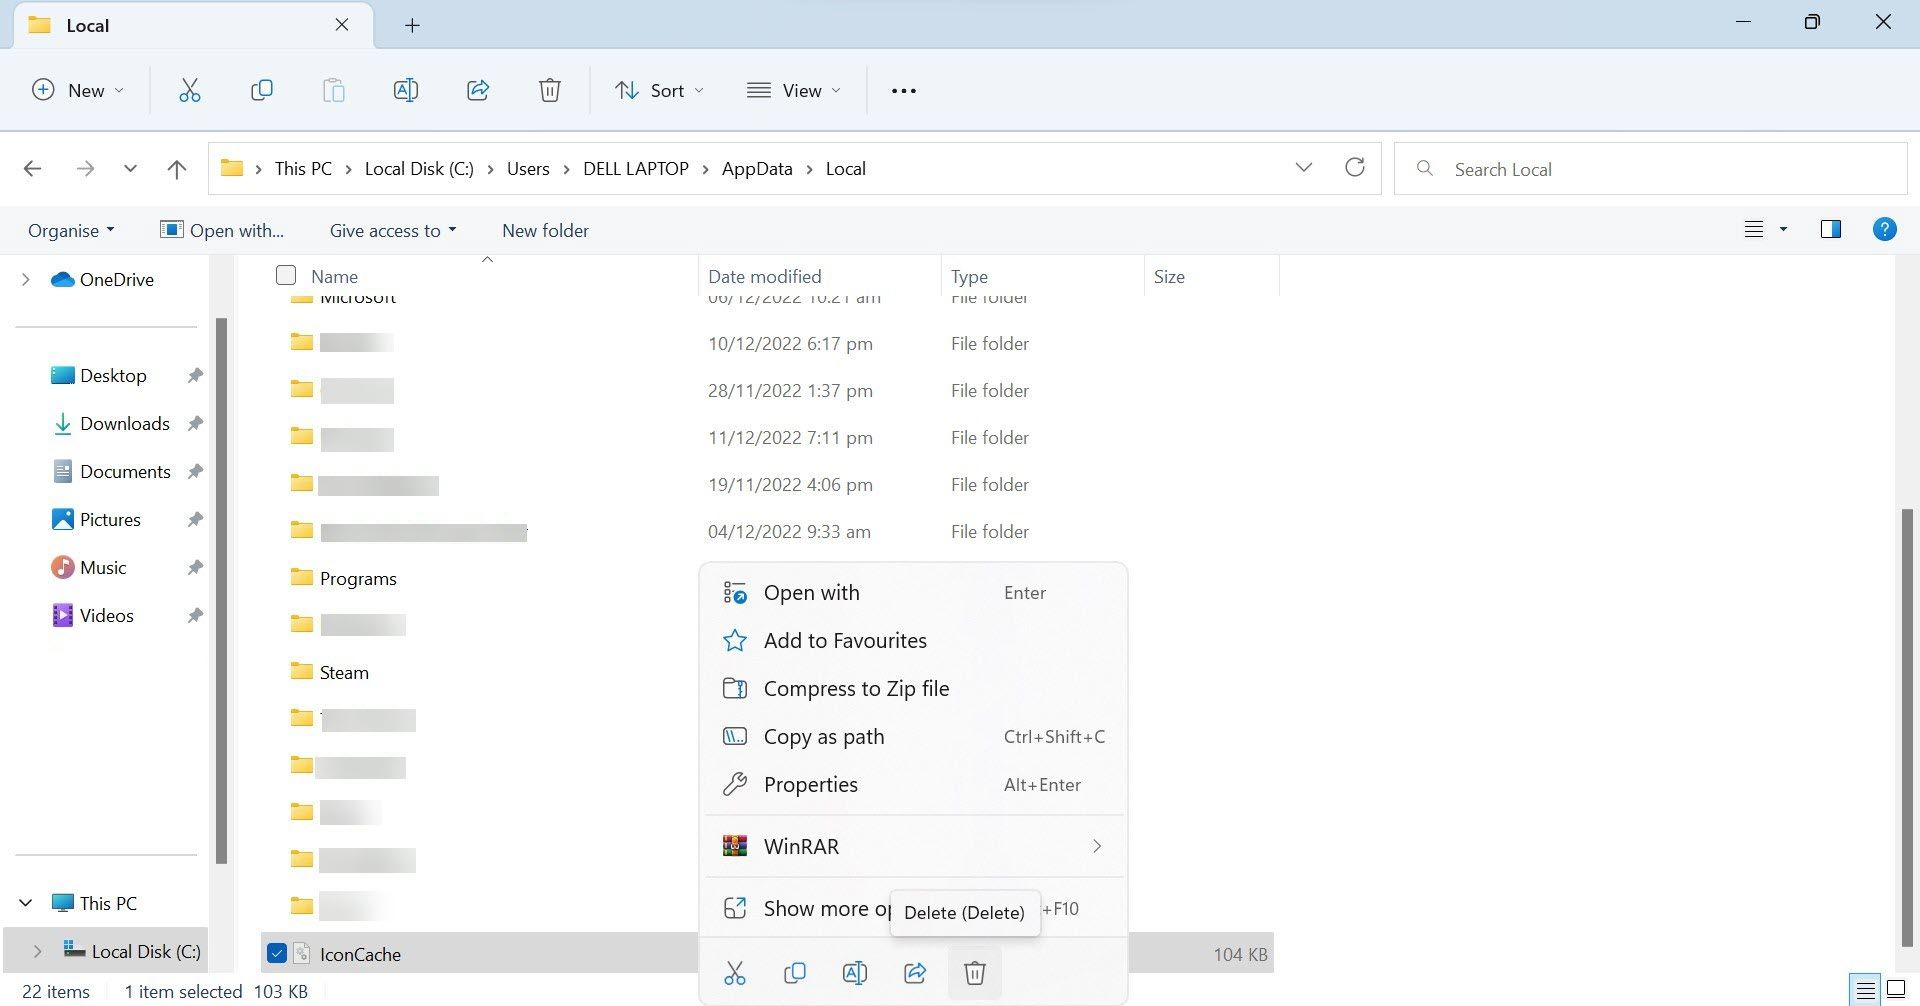Uncheck the IconCache selection checkbox
This screenshot has width=1920, height=1006.
point(276,953)
